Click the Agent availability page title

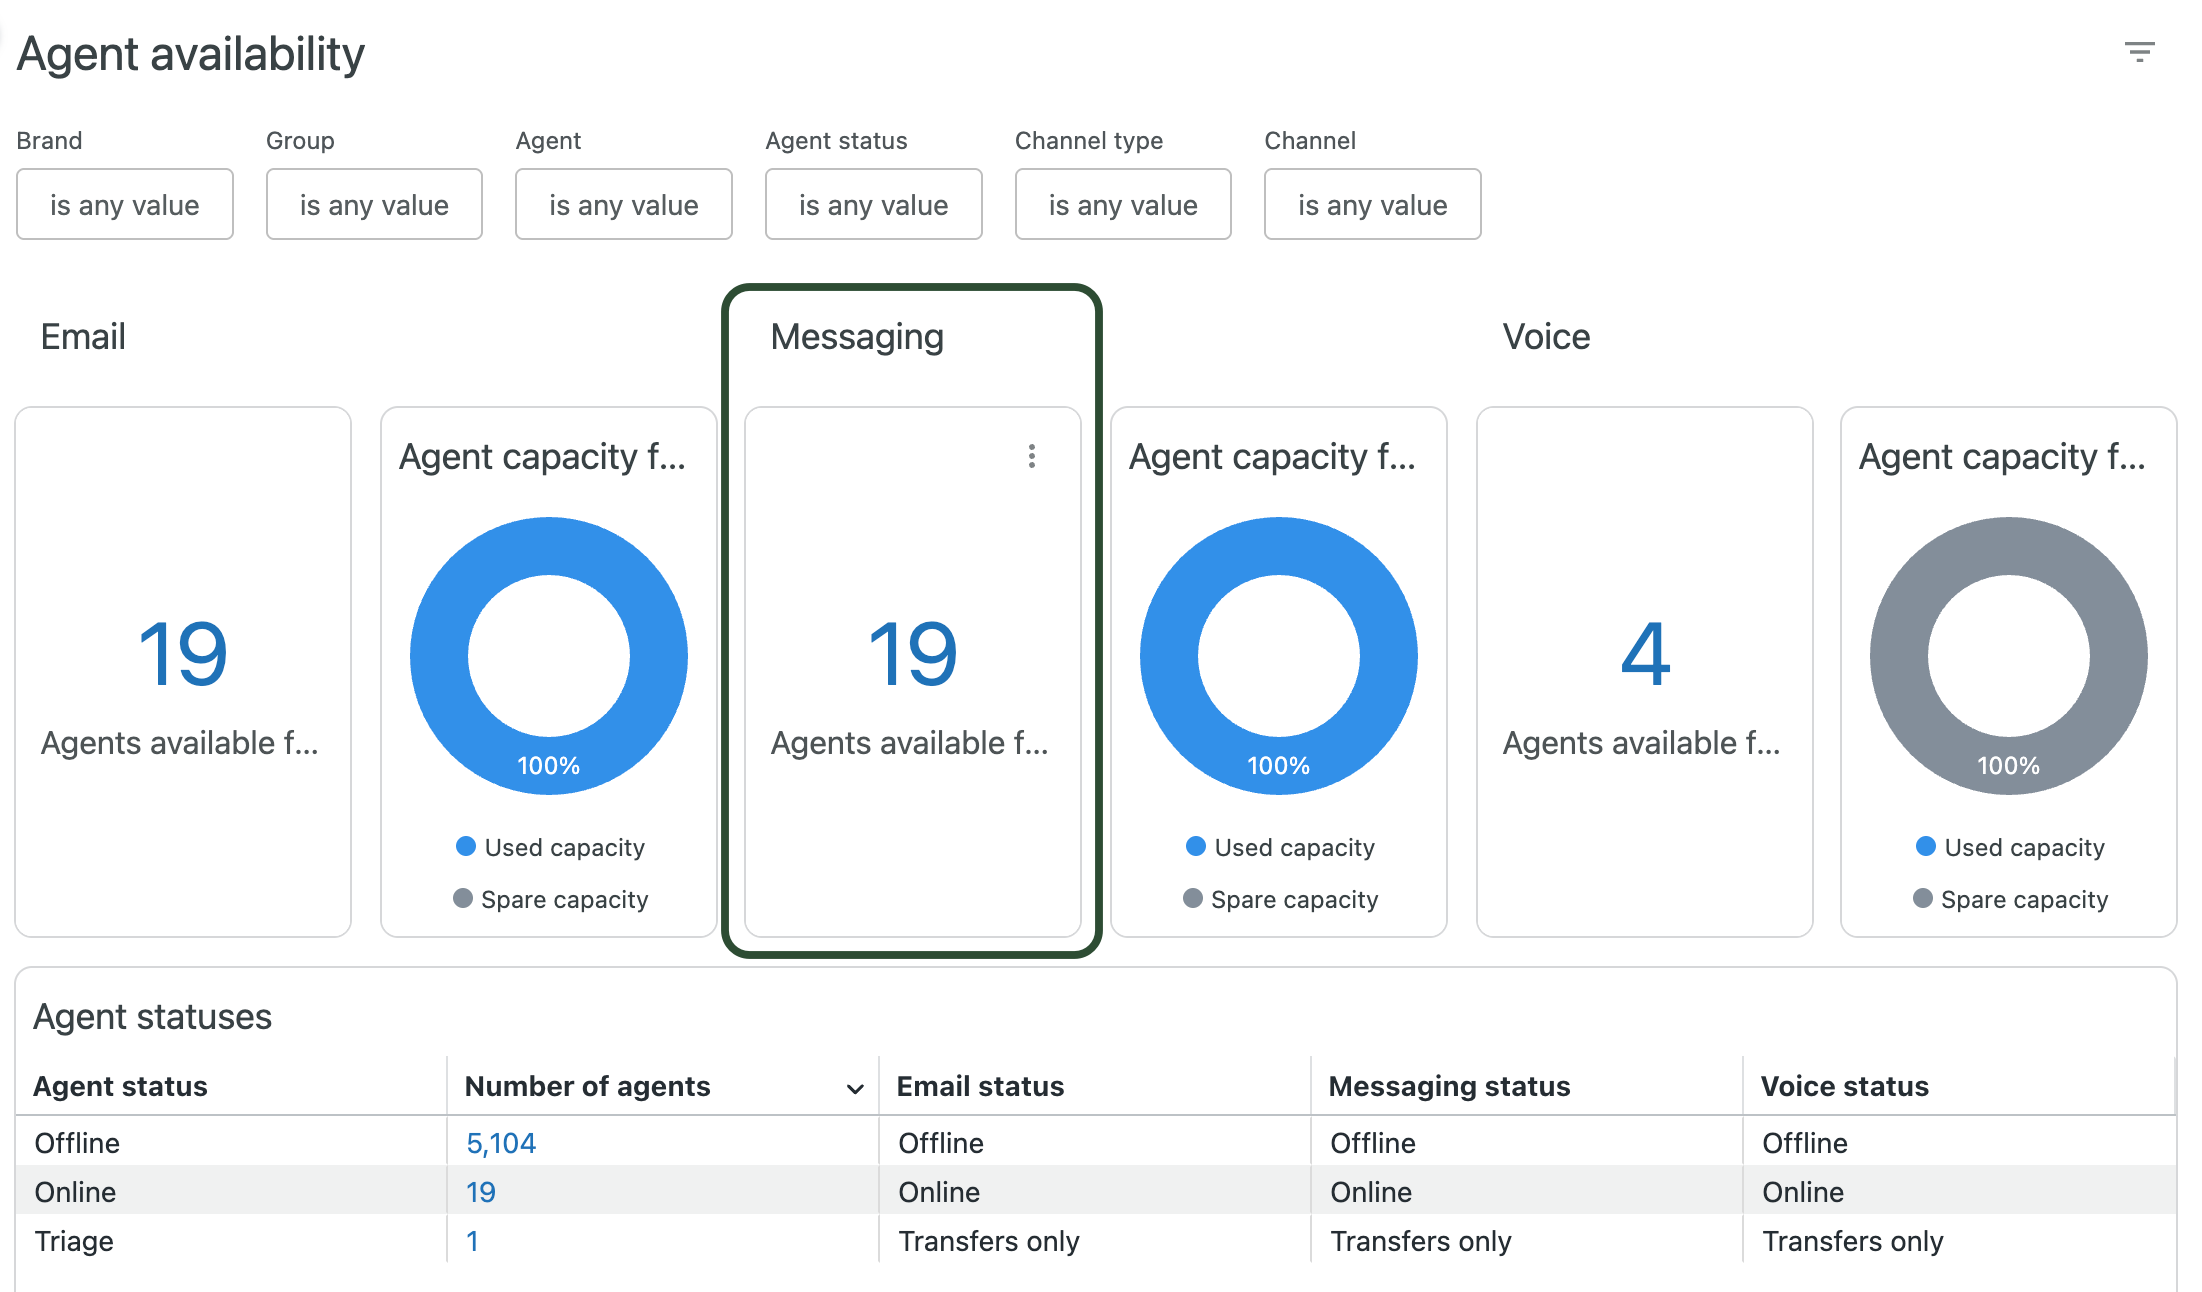click(191, 54)
